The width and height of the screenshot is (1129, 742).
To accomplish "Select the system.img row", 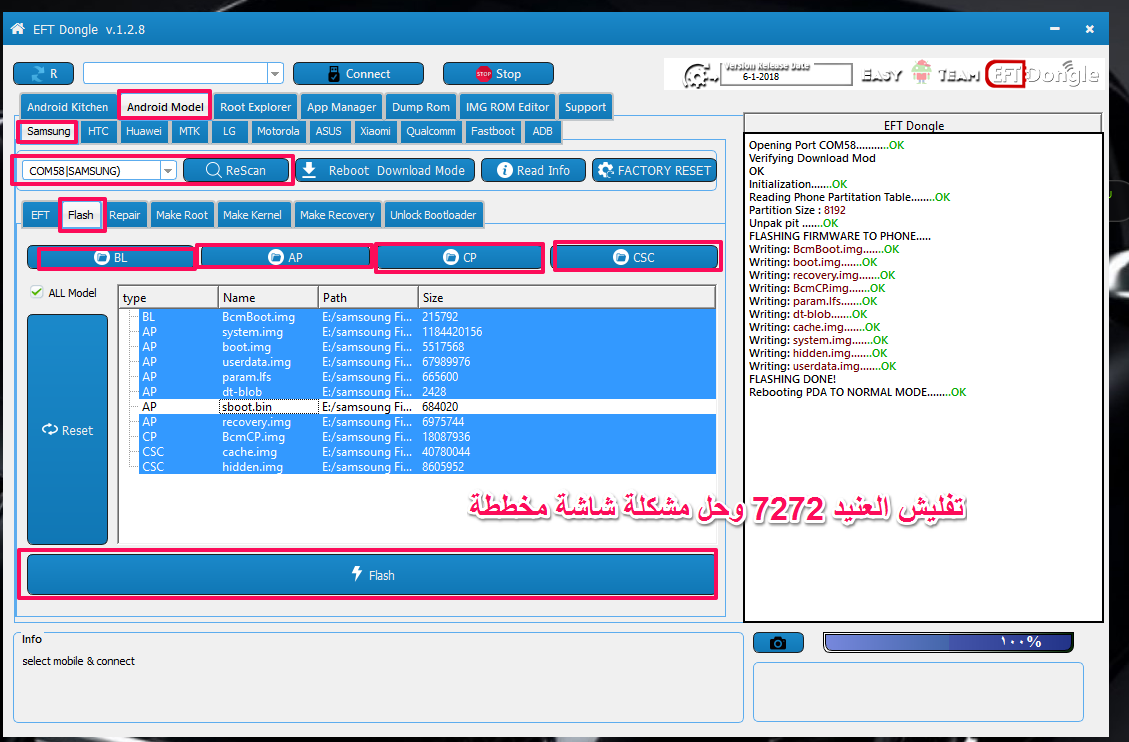I will 427,332.
